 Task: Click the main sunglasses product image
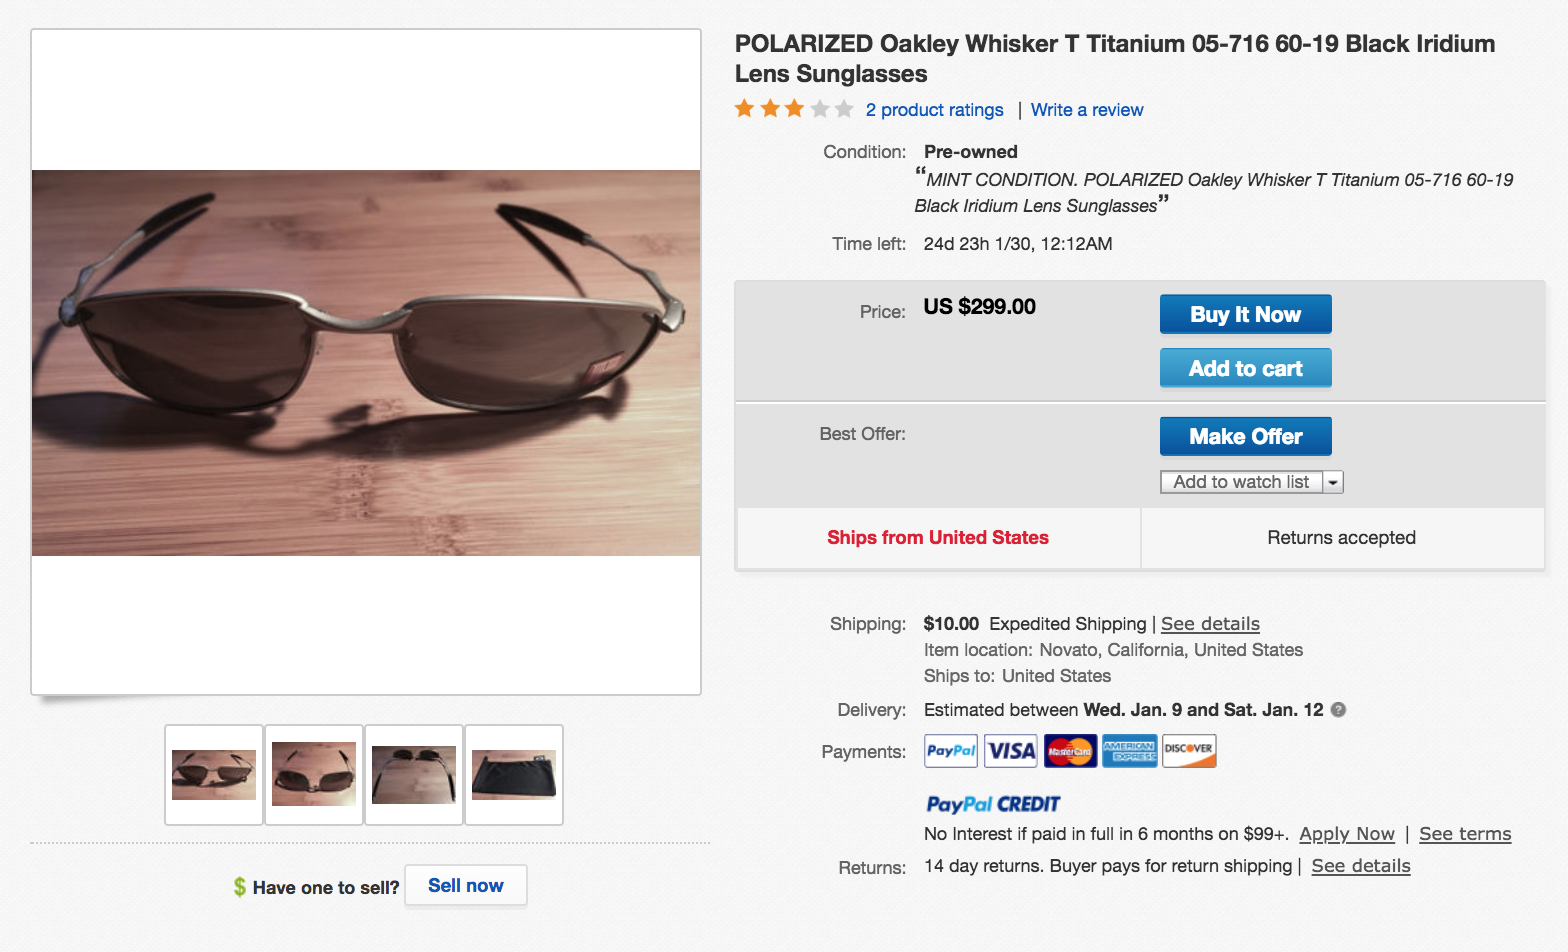366,362
